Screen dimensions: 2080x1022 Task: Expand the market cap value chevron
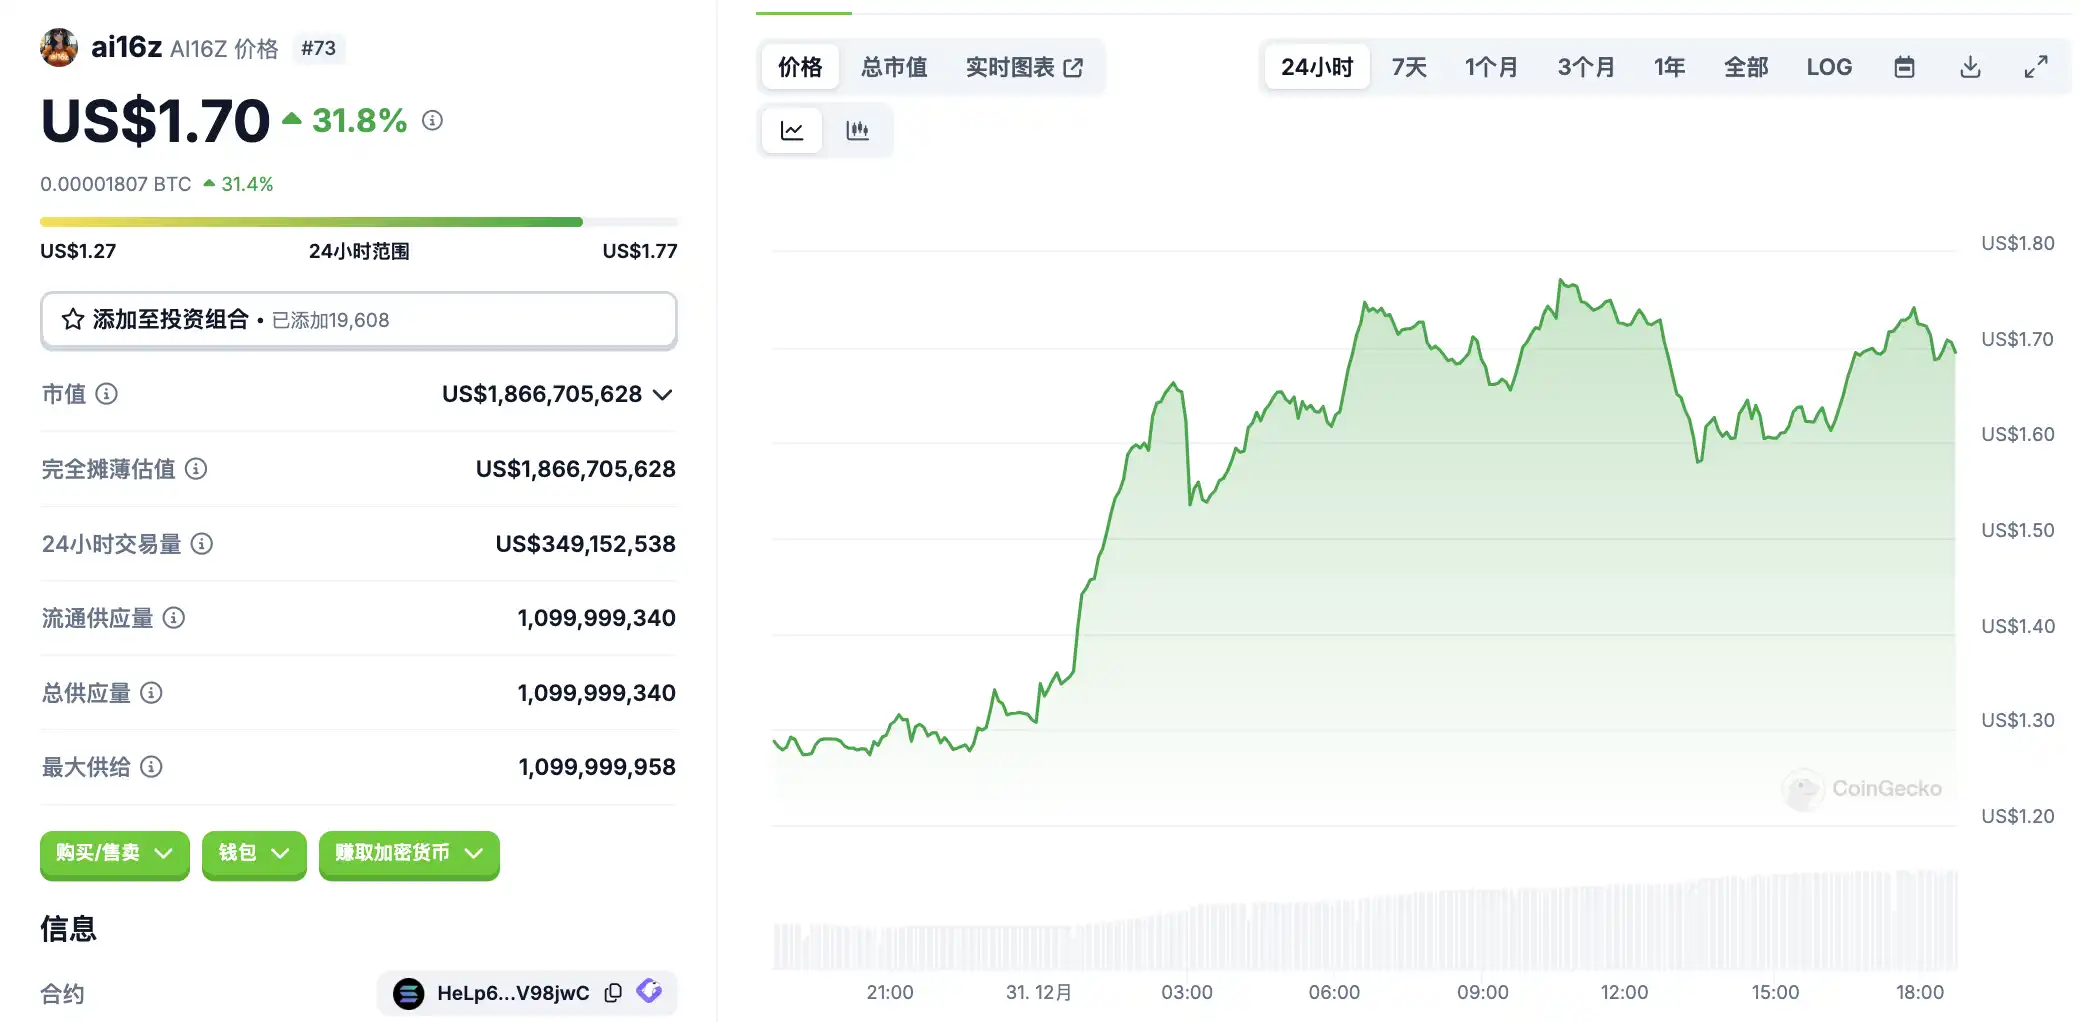tap(662, 395)
